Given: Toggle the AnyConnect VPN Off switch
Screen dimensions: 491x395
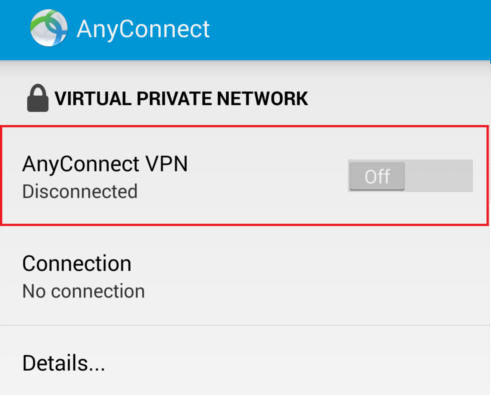Looking at the screenshot, I should [x=410, y=176].
